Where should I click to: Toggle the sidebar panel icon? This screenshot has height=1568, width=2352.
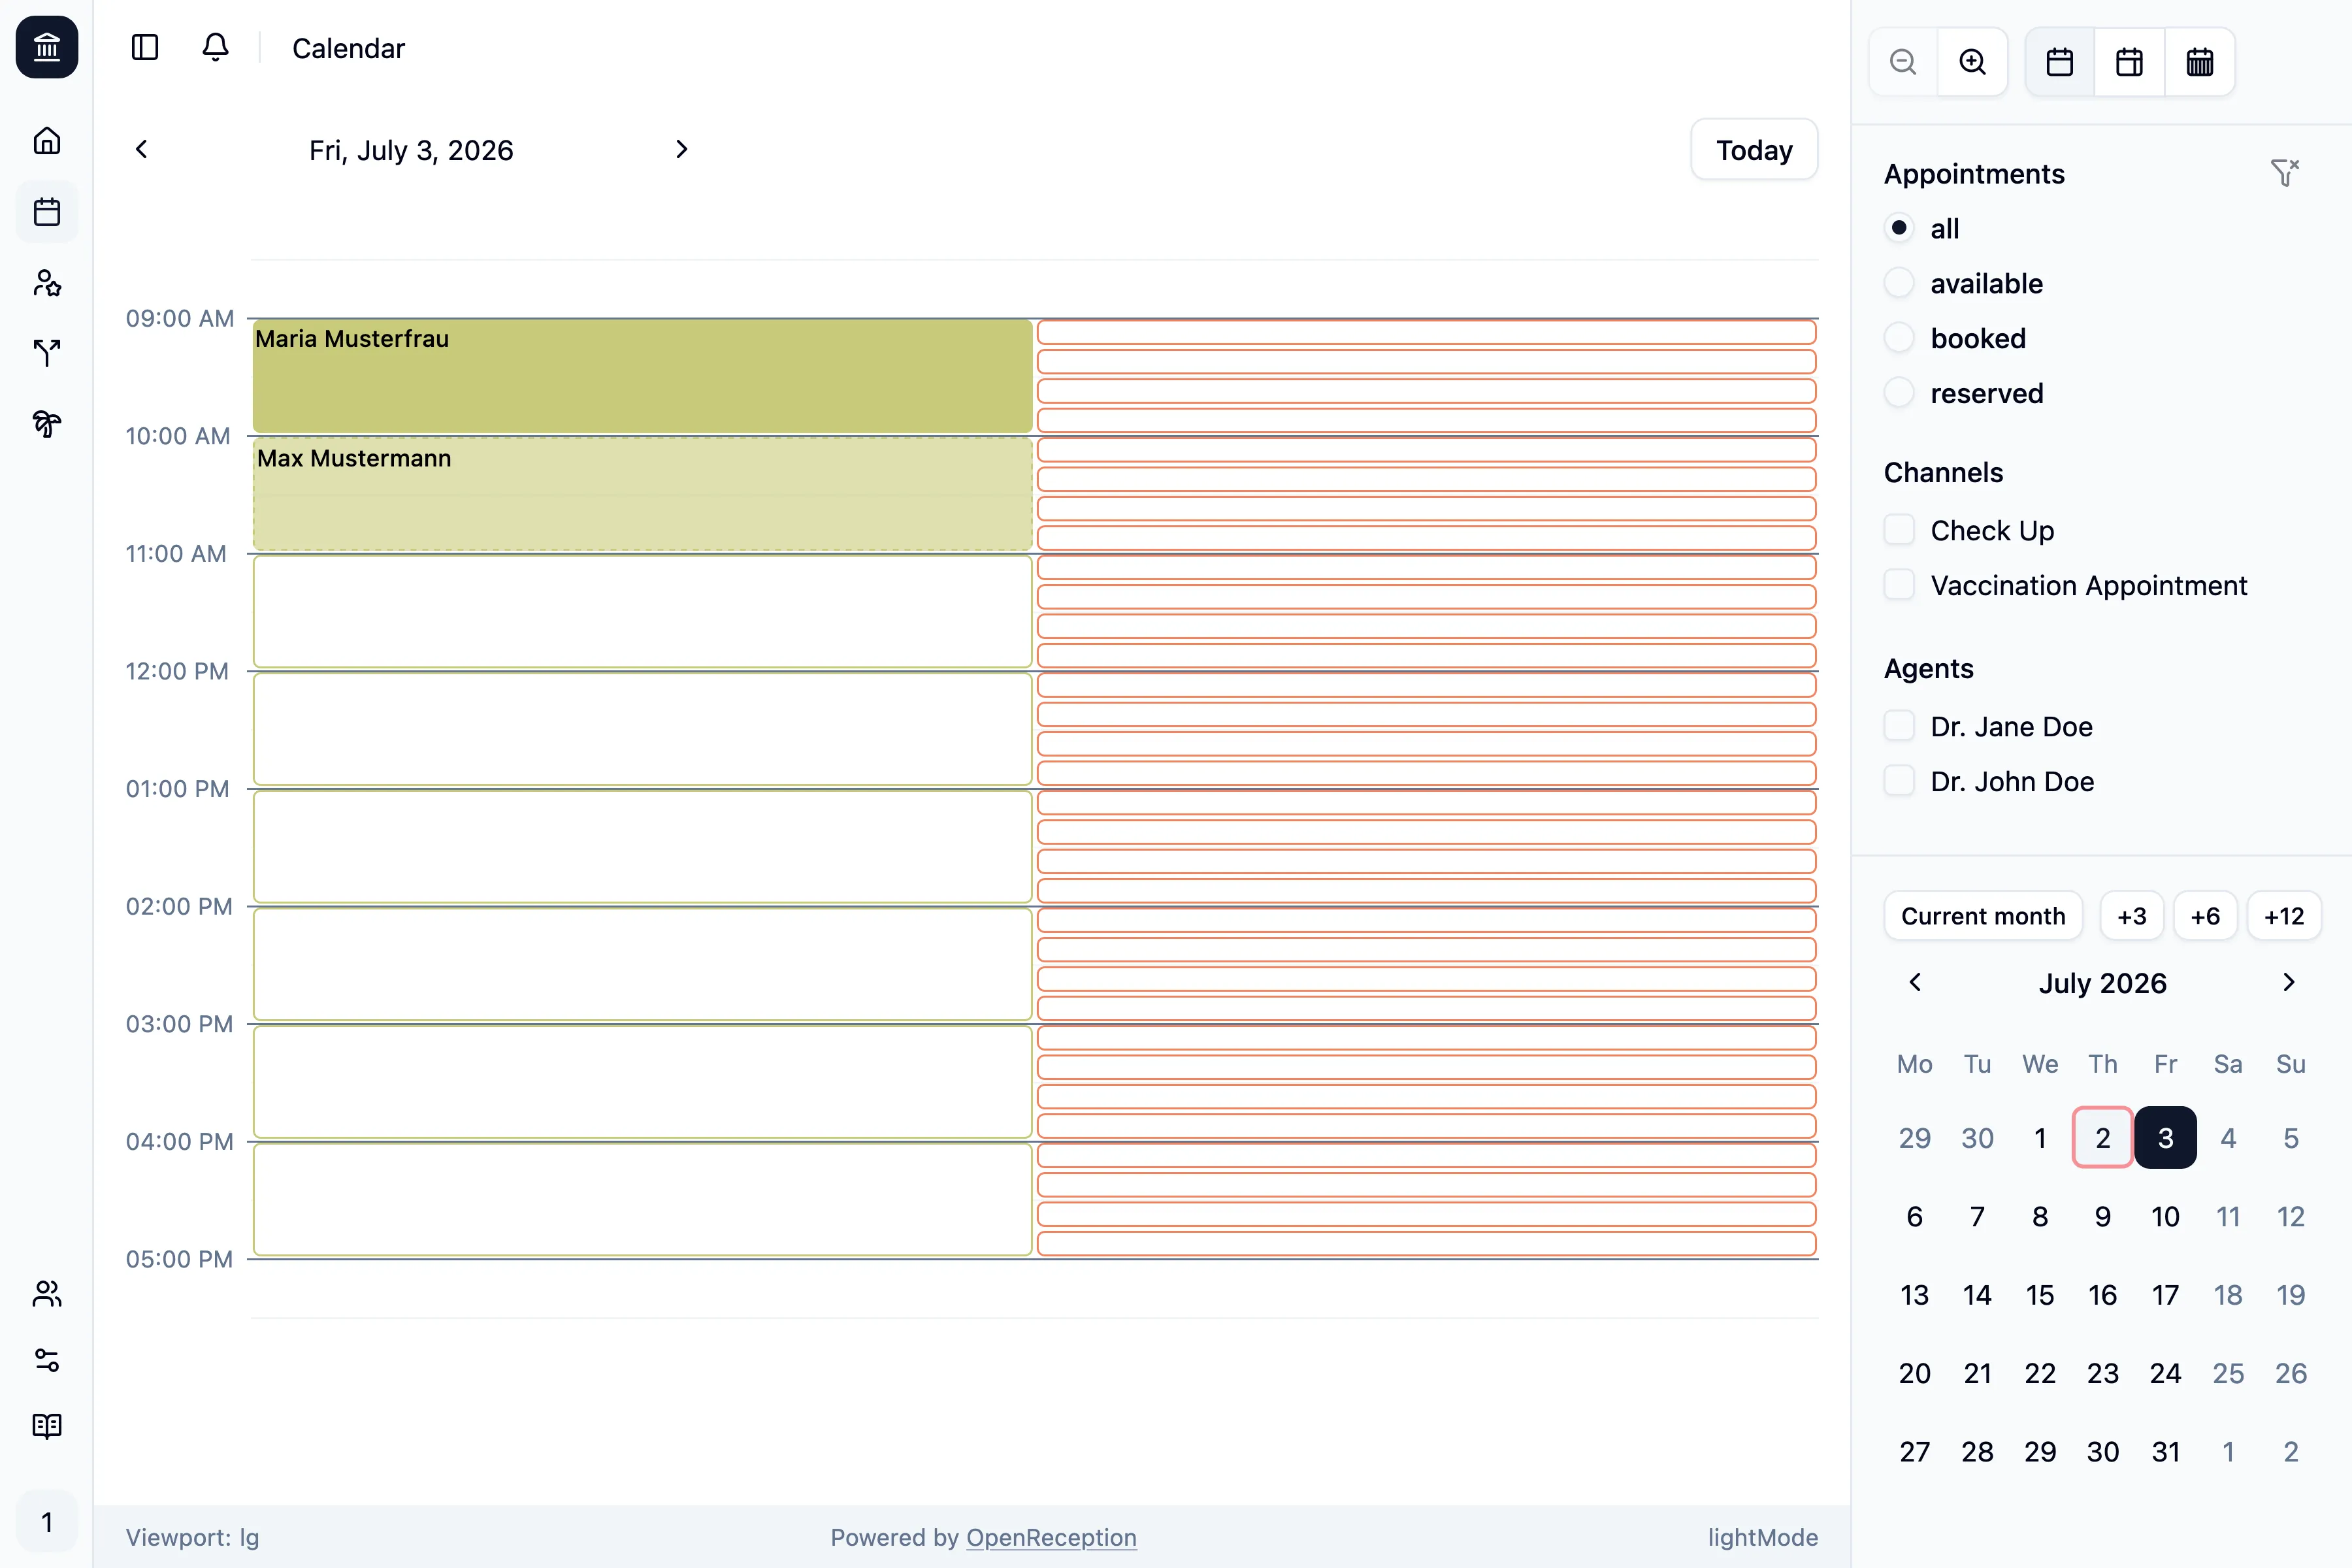tap(145, 47)
